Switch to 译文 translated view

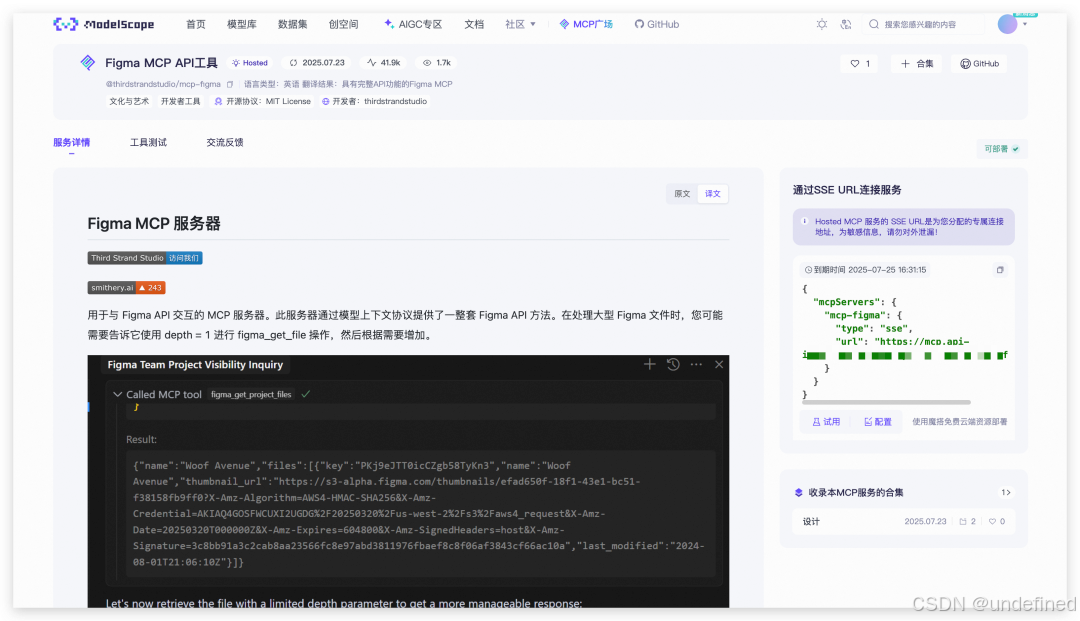point(712,193)
